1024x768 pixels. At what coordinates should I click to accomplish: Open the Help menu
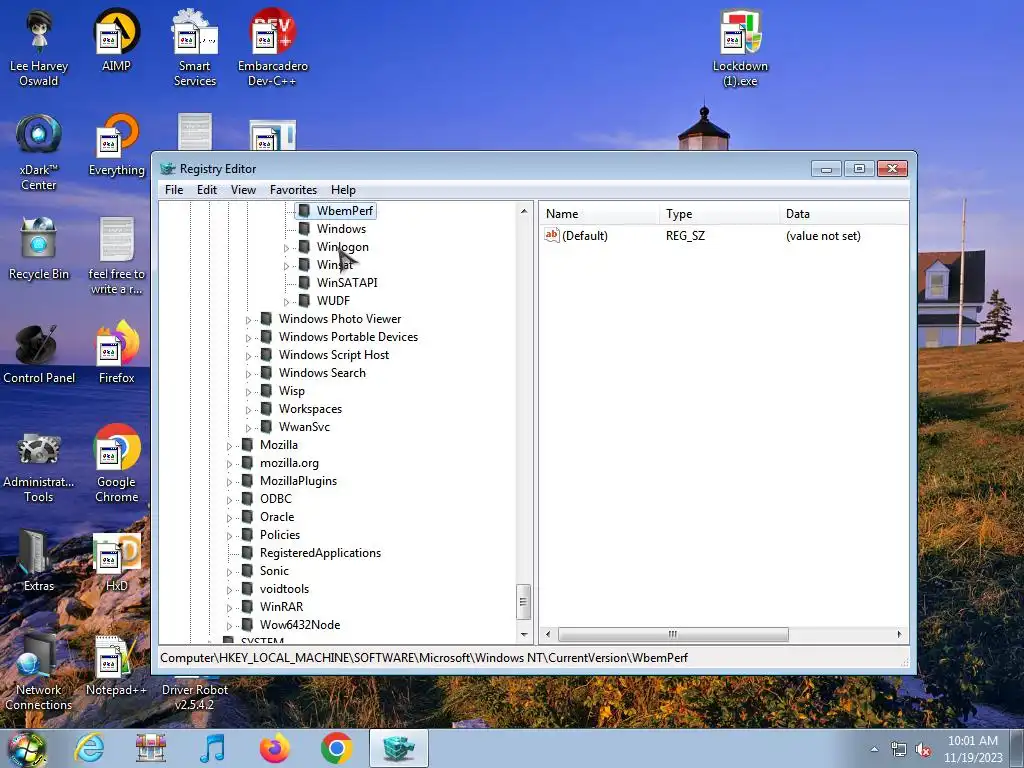click(x=343, y=189)
